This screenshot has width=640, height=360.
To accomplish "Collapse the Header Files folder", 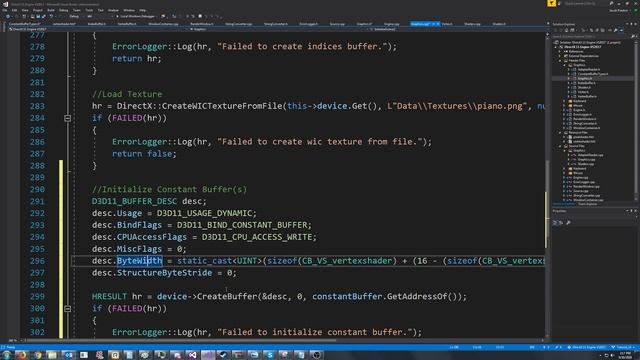I will coord(560,61).
